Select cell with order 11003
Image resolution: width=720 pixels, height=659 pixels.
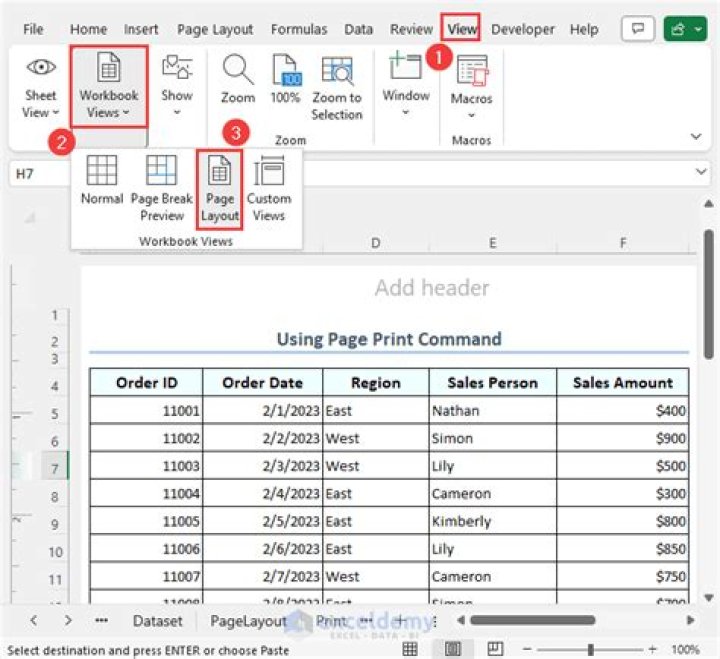[146, 466]
